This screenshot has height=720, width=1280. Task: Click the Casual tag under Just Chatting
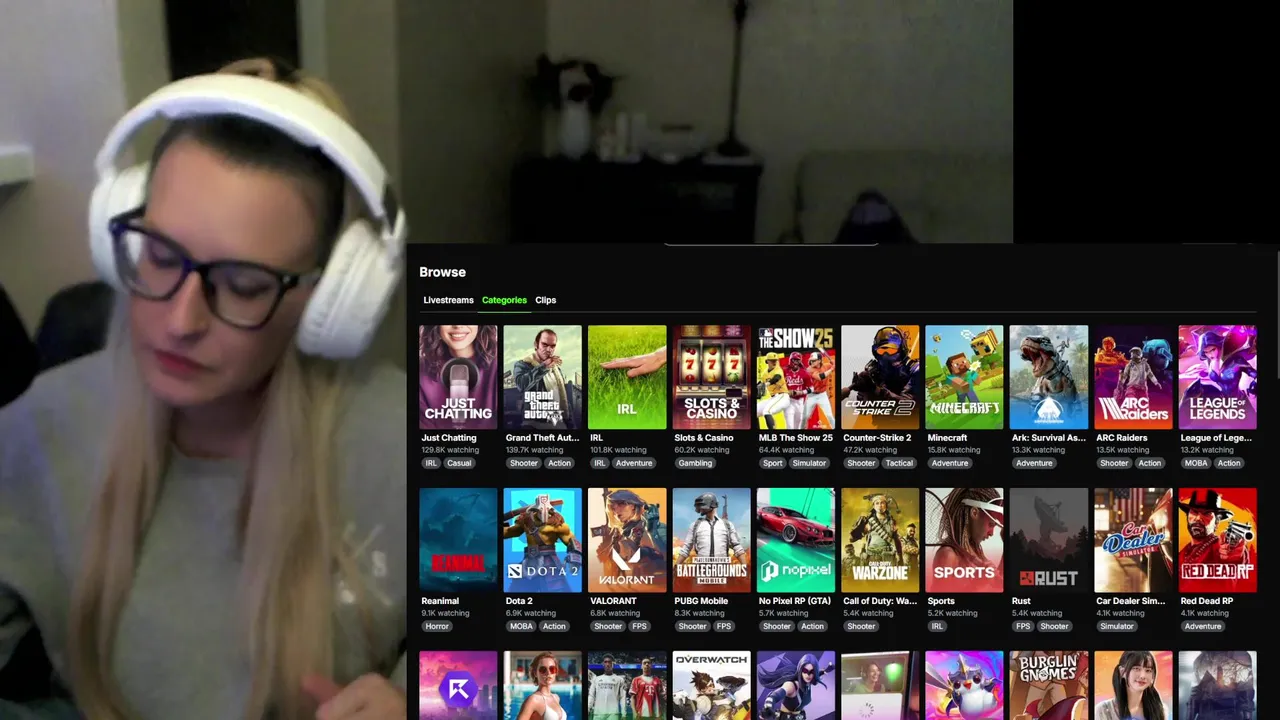point(459,463)
